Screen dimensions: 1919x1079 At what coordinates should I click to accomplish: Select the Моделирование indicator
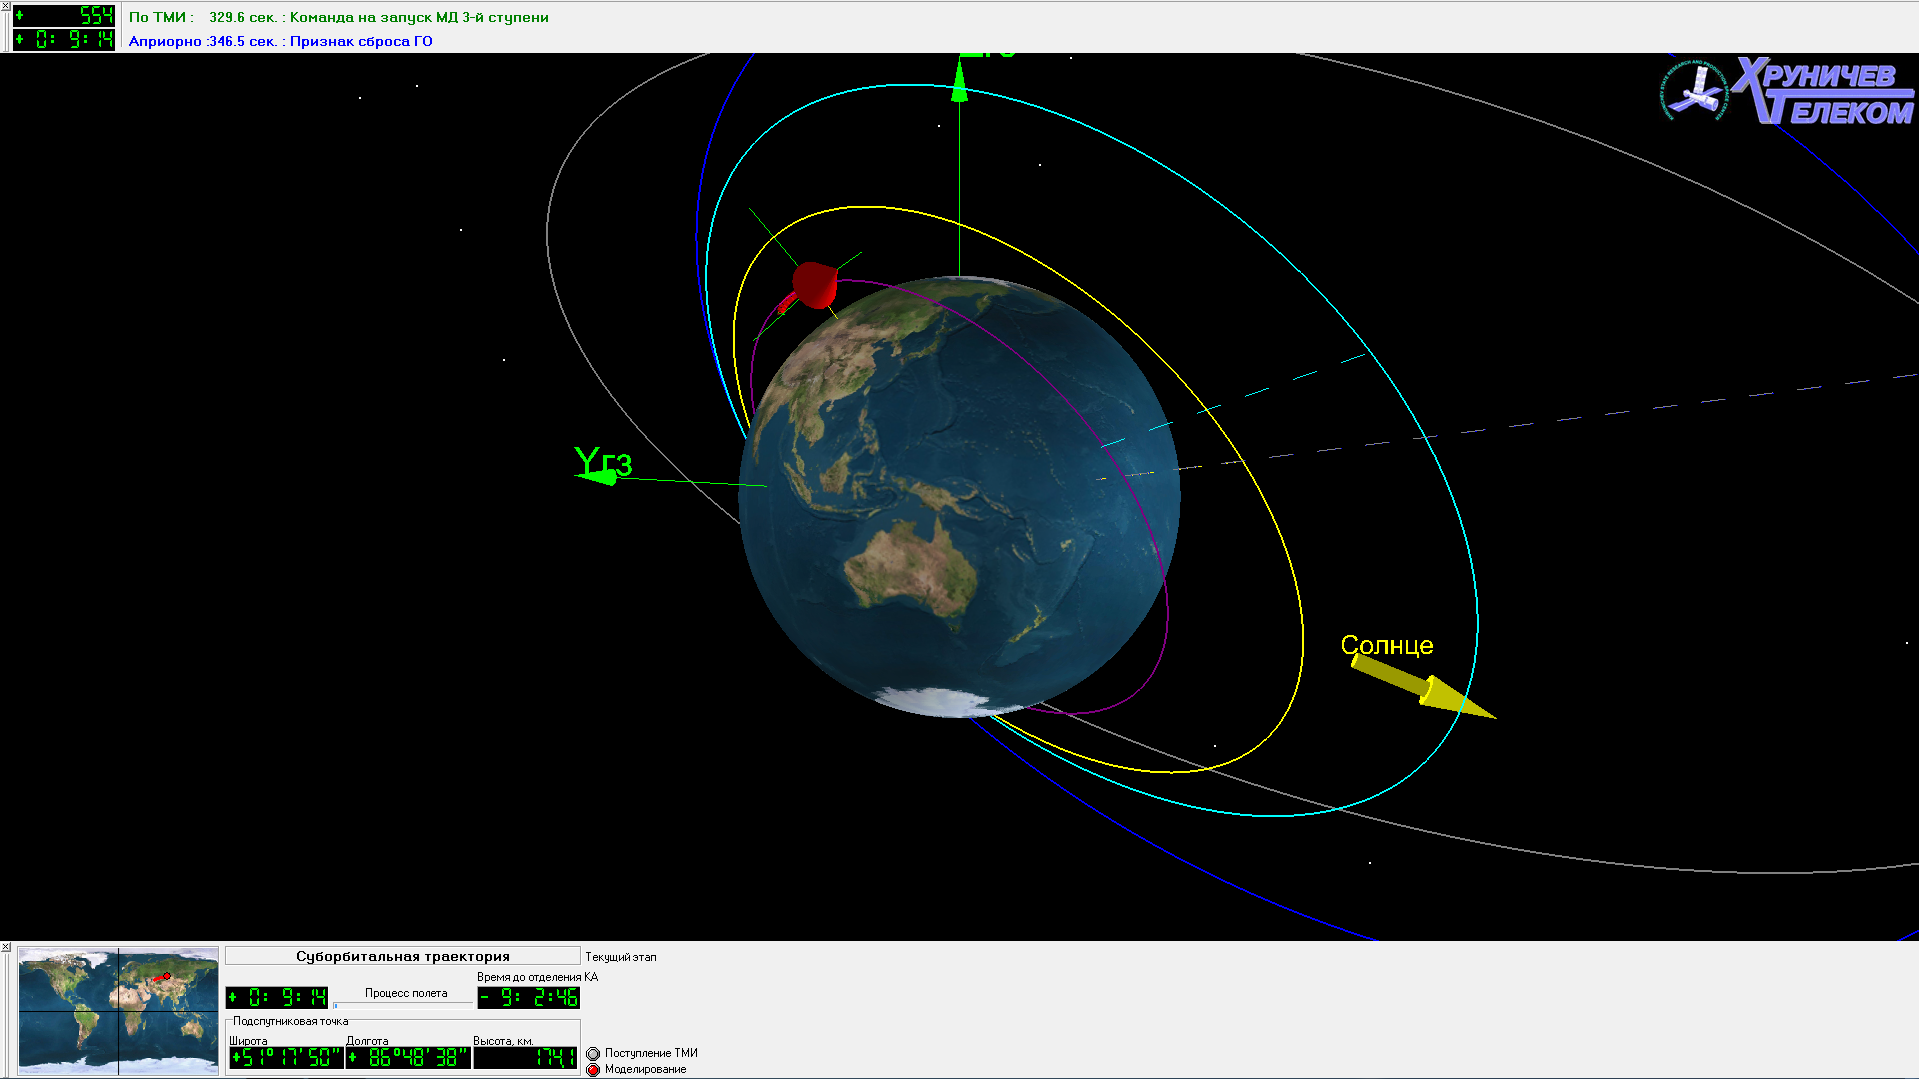coord(593,1069)
